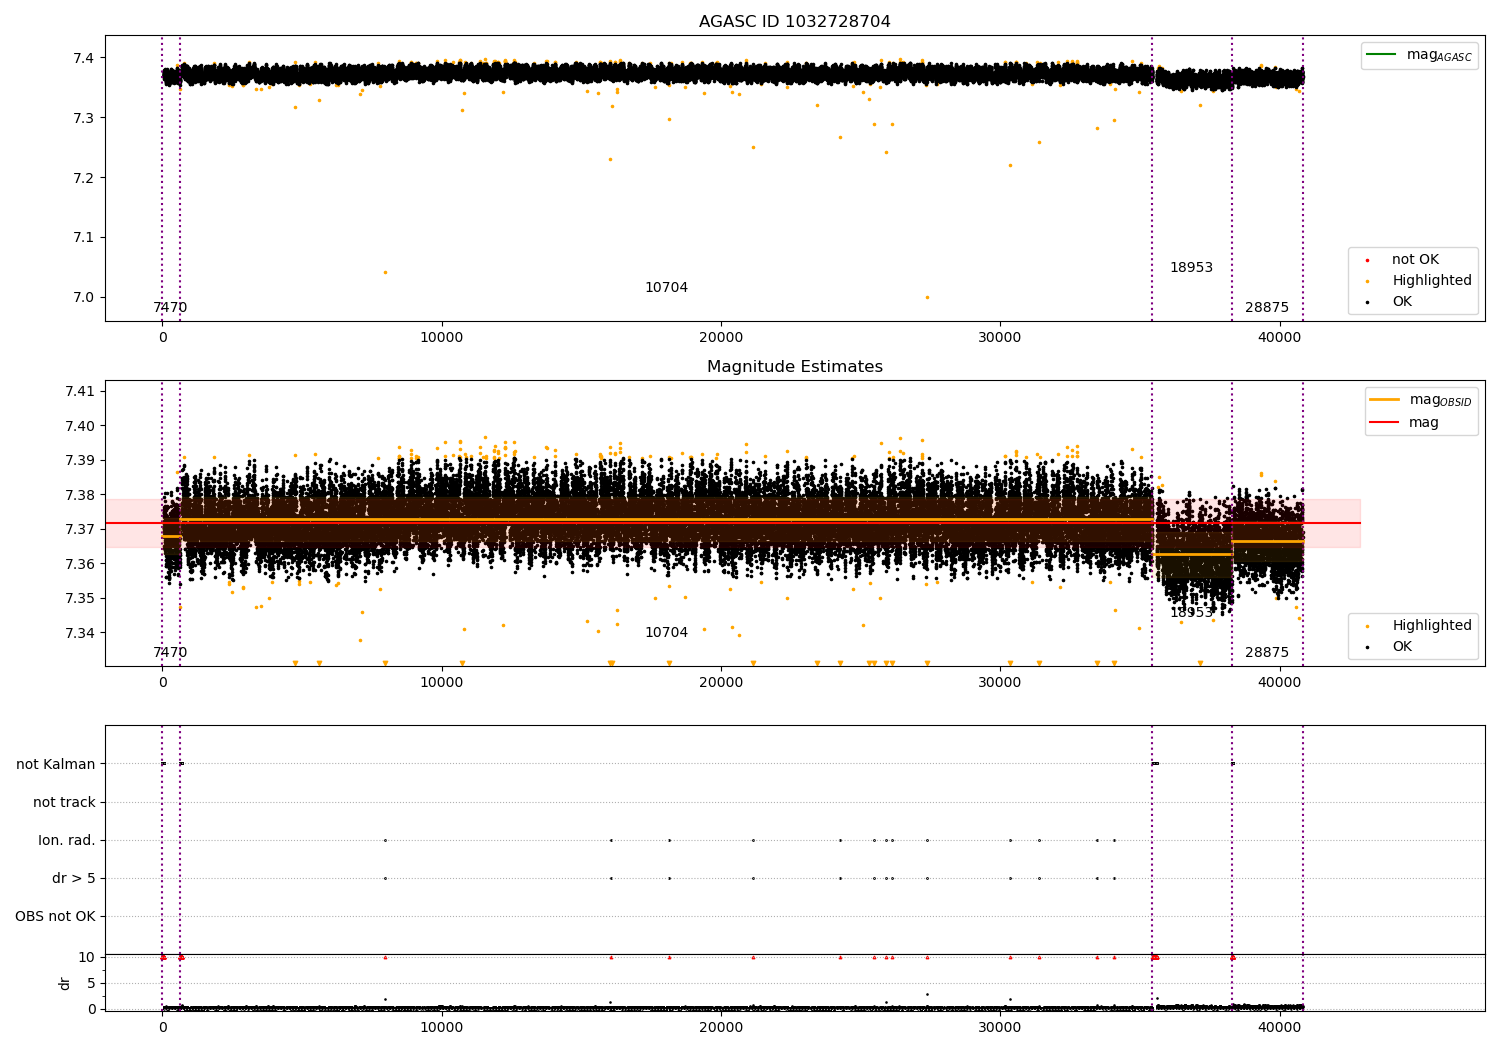This screenshot has width=1500, height=1050.
Task: Click OBSID label 10704 in Magnitude Estimates panel
Action: (x=666, y=633)
